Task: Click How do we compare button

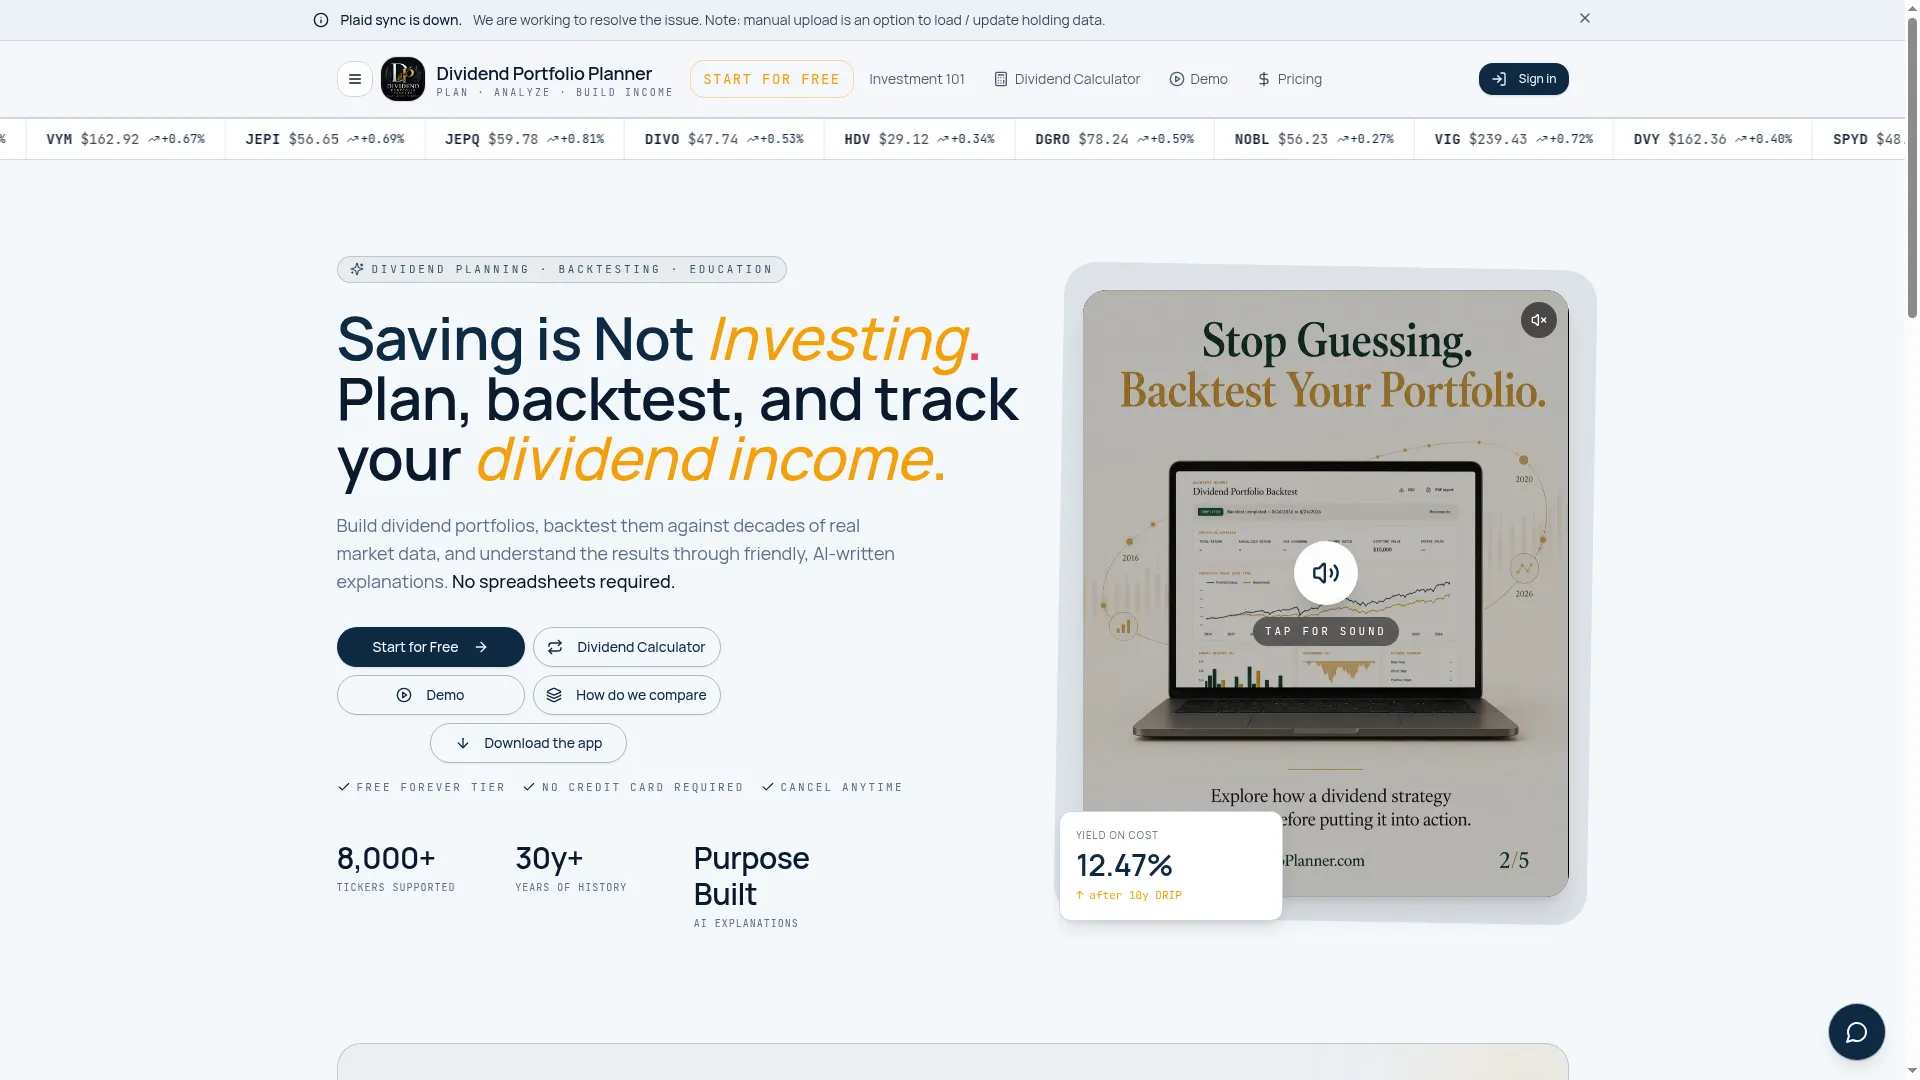Action: click(x=626, y=695)
